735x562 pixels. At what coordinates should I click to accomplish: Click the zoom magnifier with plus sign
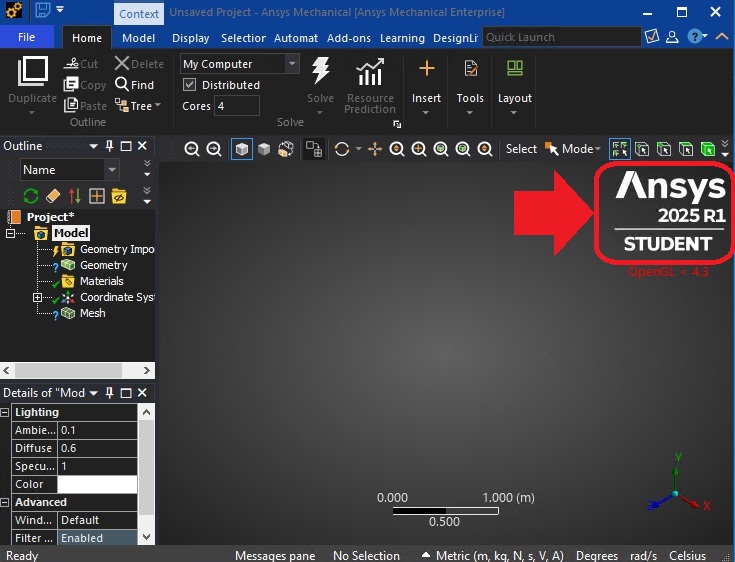419,149
